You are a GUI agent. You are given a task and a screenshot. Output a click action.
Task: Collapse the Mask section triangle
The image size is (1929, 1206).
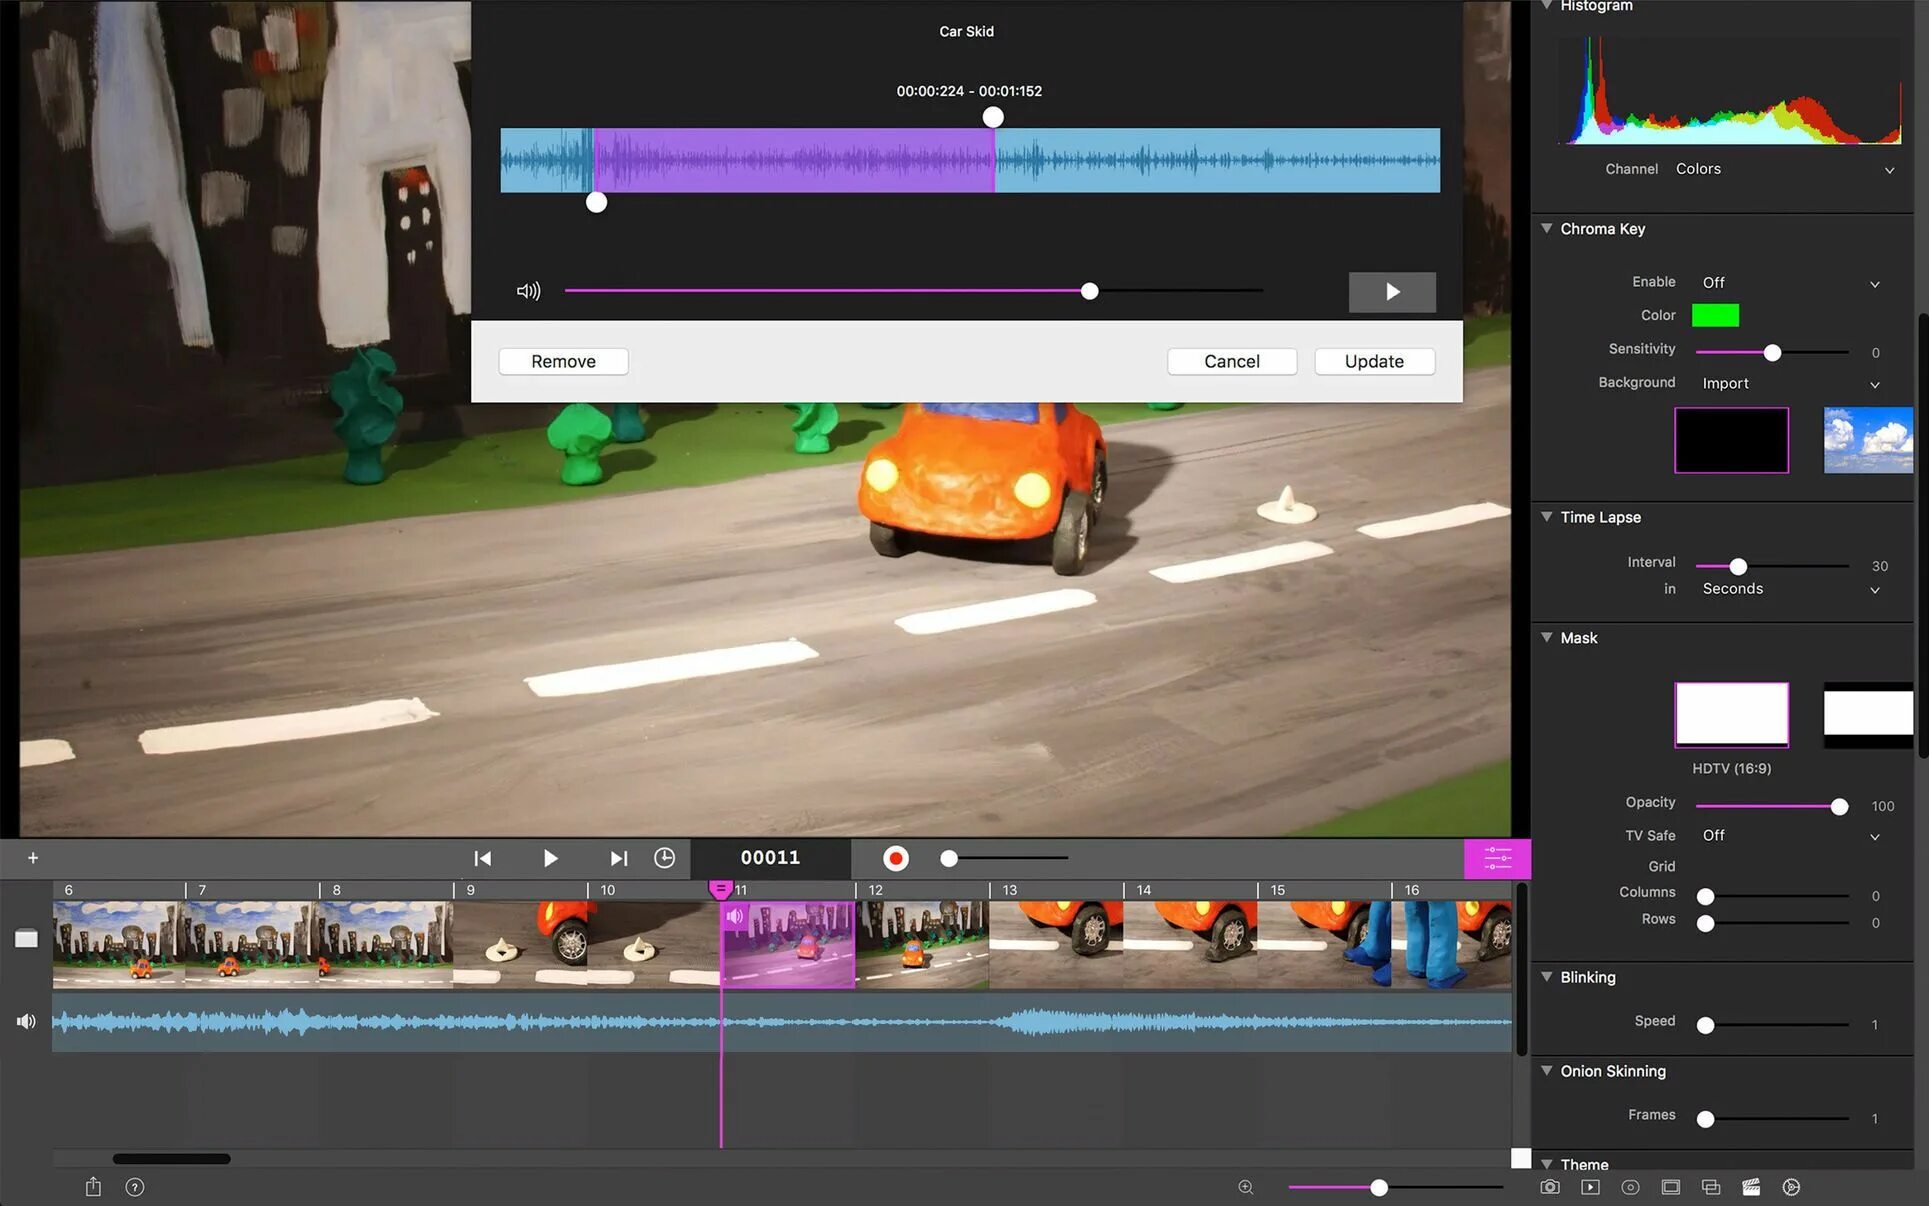pyautogui.click(x=1547, y=638)
